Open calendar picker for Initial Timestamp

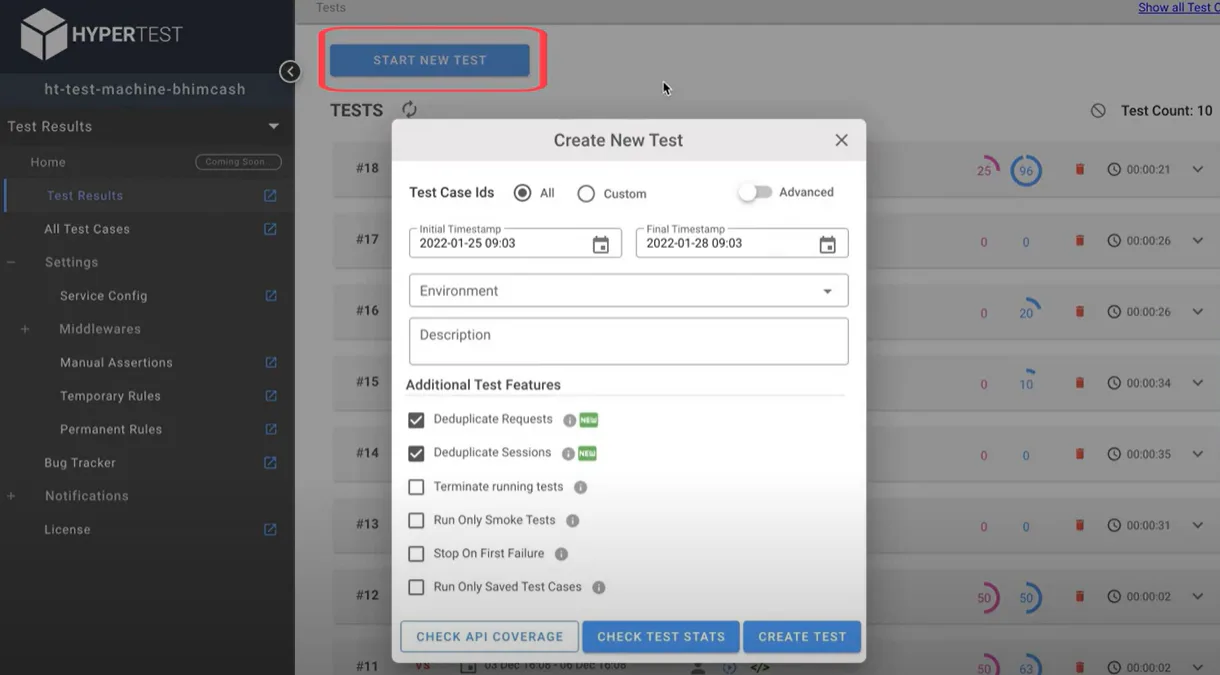pos(601,245)
